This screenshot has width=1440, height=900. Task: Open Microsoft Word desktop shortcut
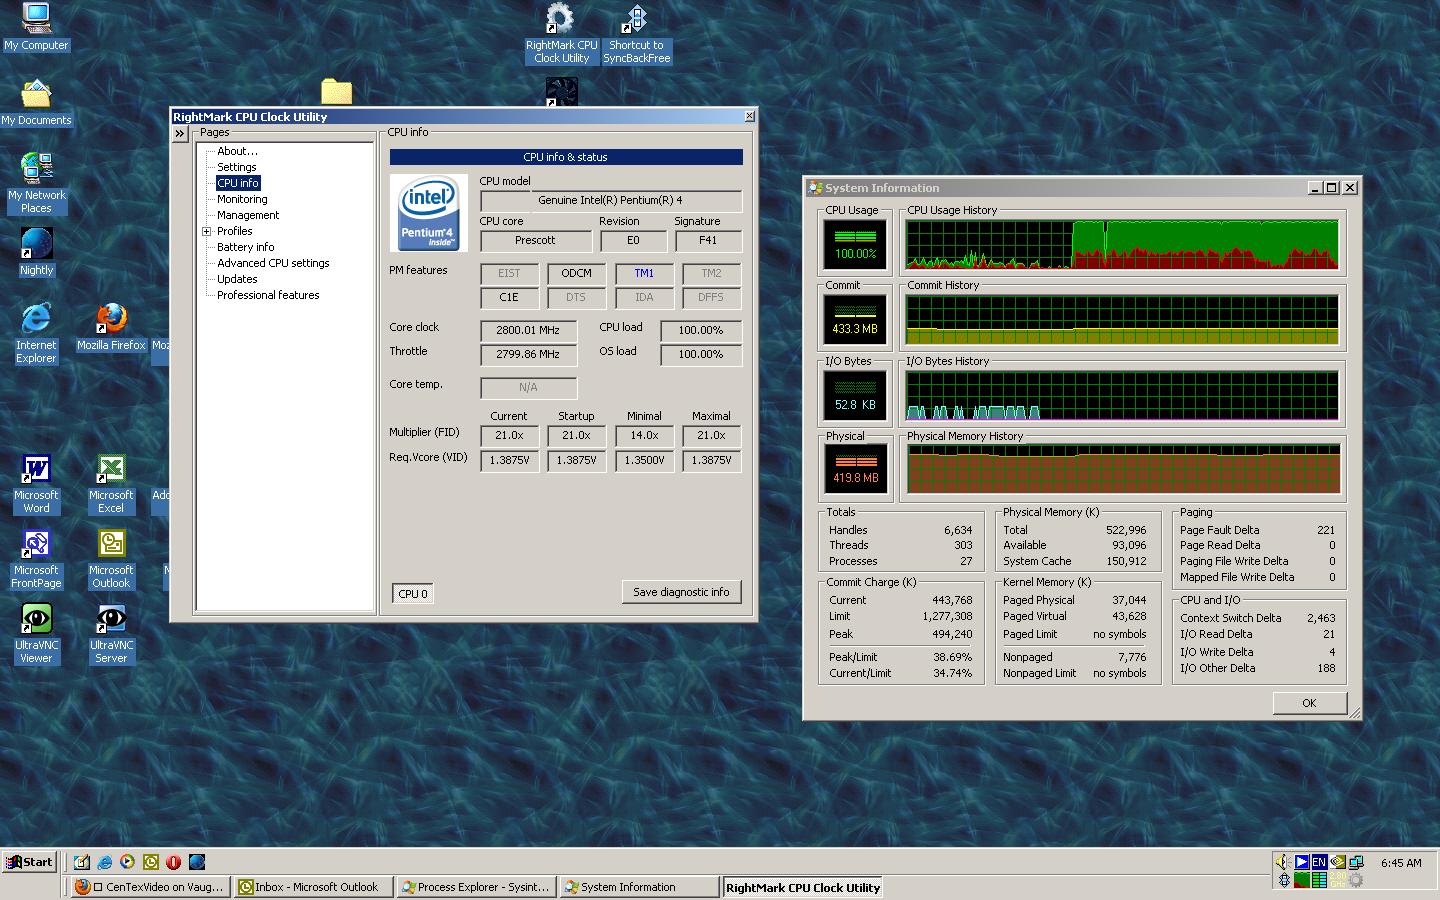pyautogui.click(x=36, y=484)
